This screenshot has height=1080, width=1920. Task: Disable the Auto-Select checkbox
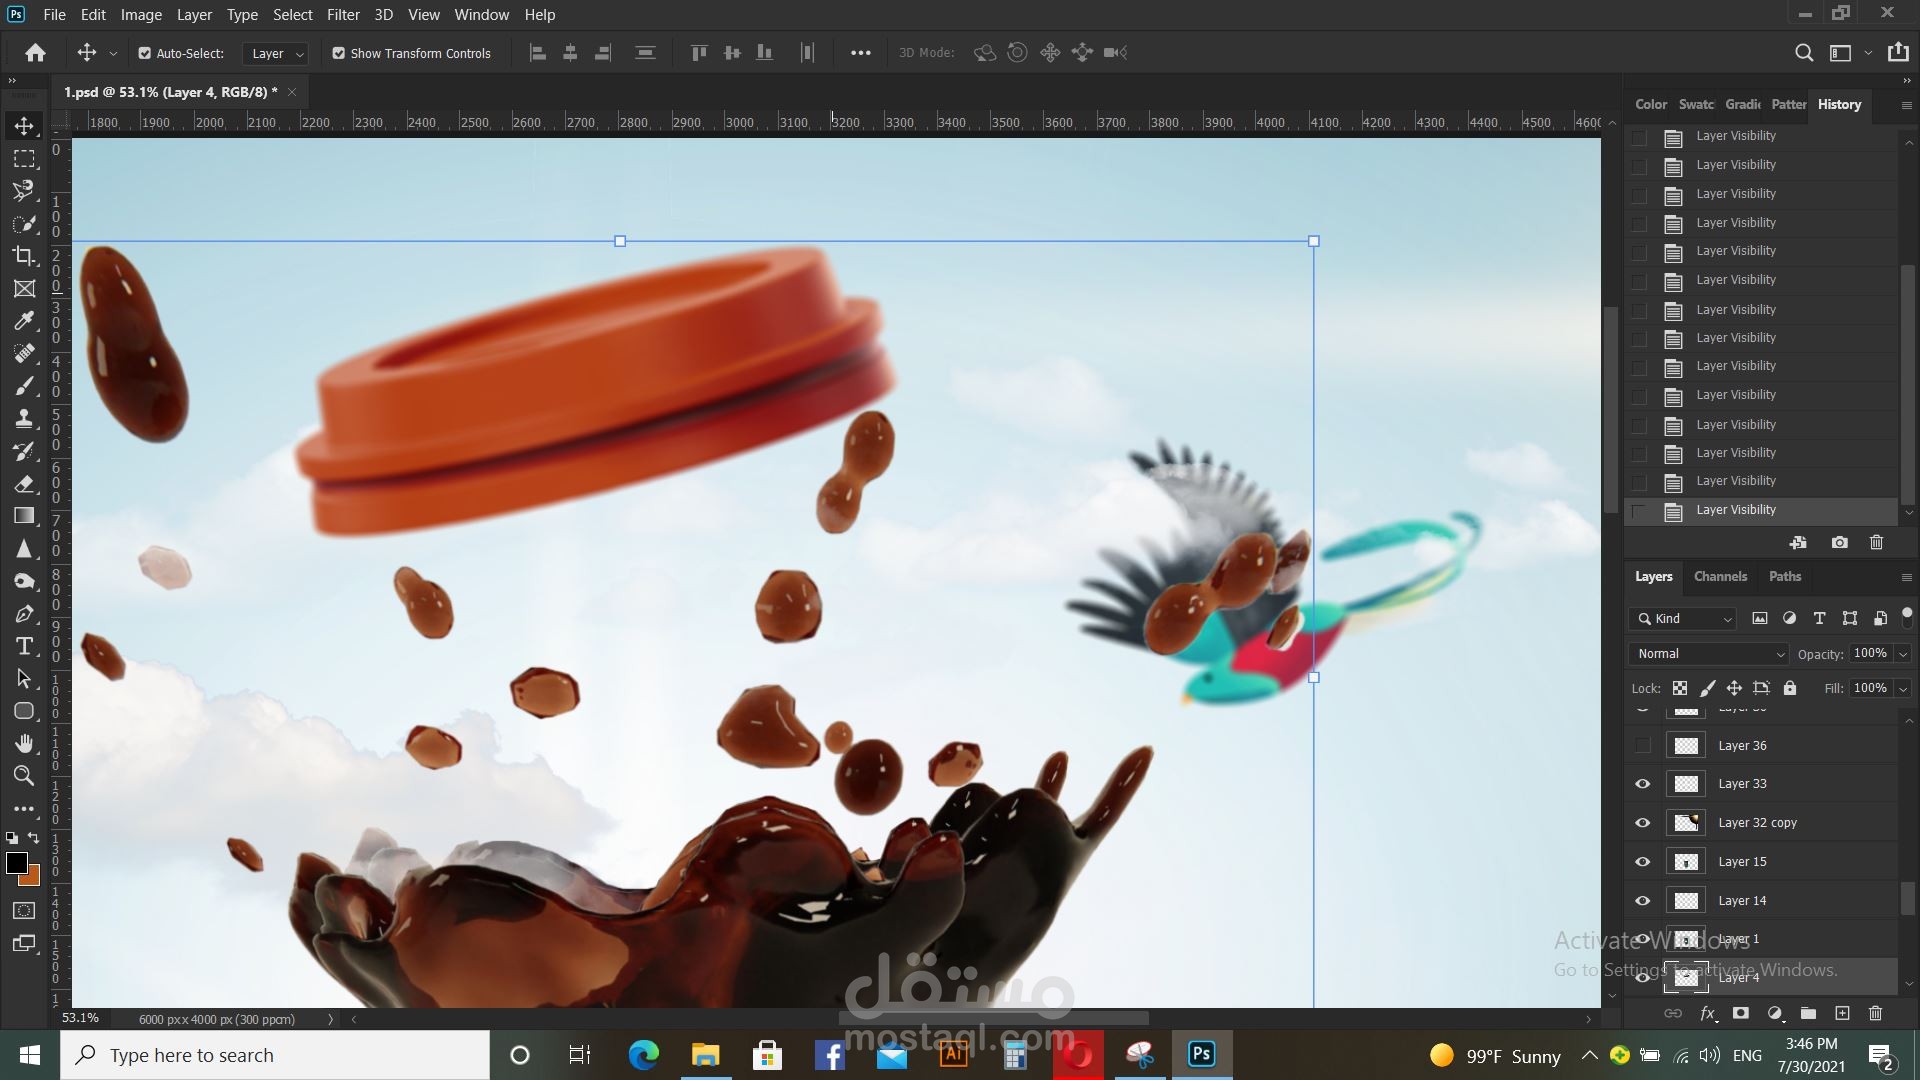click(145, 53)
